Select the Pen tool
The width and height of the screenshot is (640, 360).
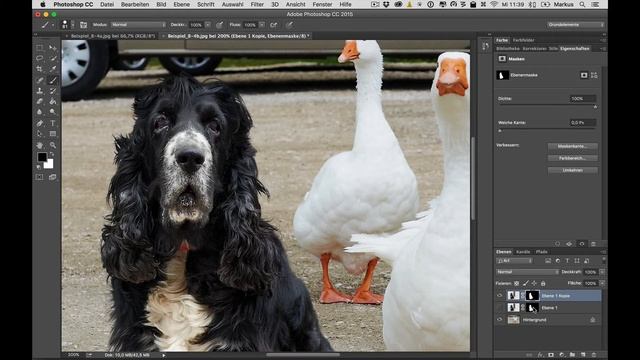(x=40, y=123)
